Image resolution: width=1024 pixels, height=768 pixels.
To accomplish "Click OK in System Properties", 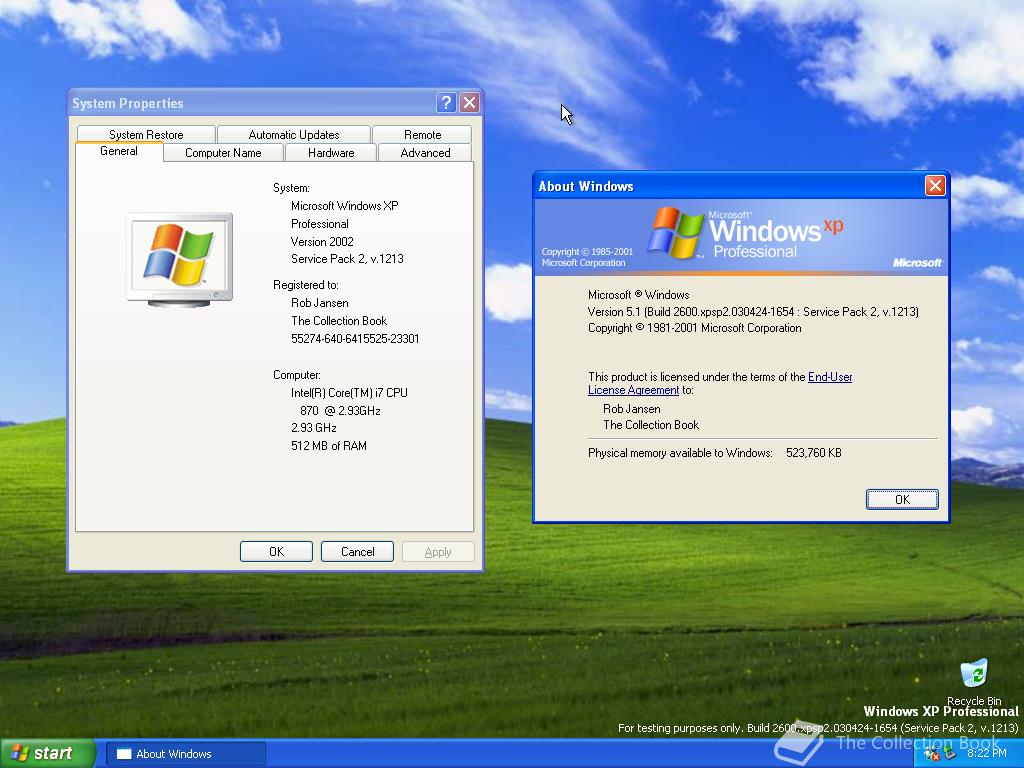I will click(276, 551).
